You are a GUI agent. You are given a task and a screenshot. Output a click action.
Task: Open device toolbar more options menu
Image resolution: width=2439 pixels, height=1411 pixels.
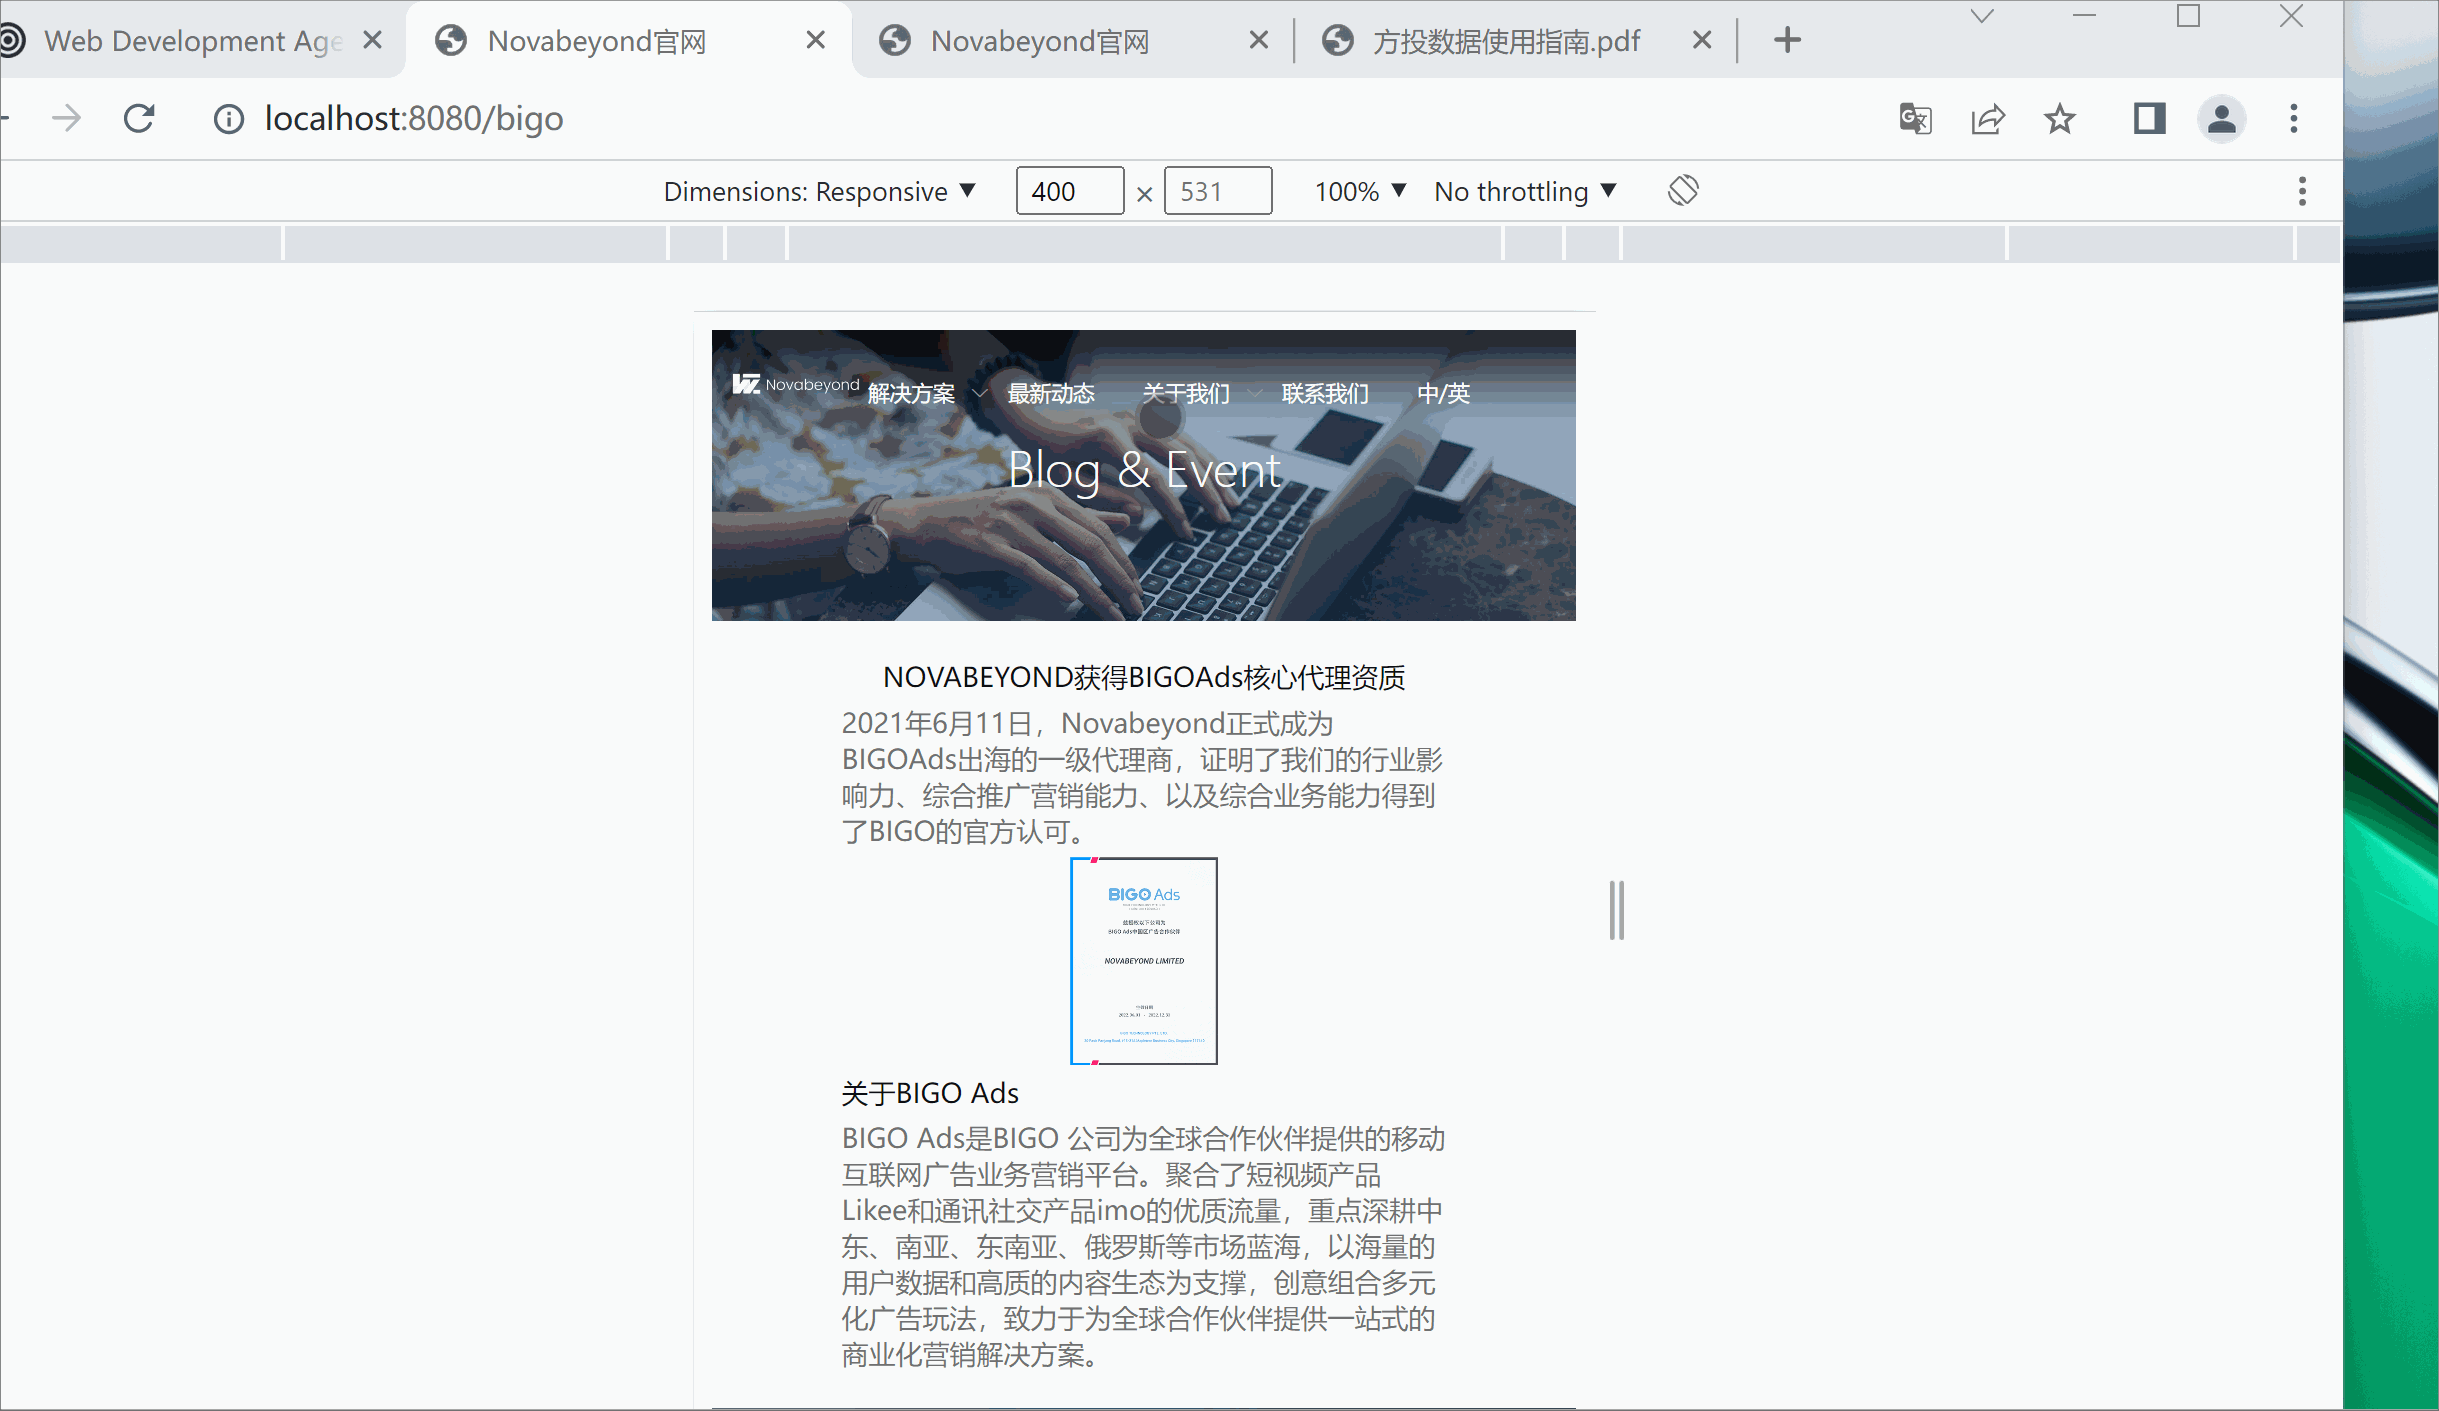point(2302,191)
